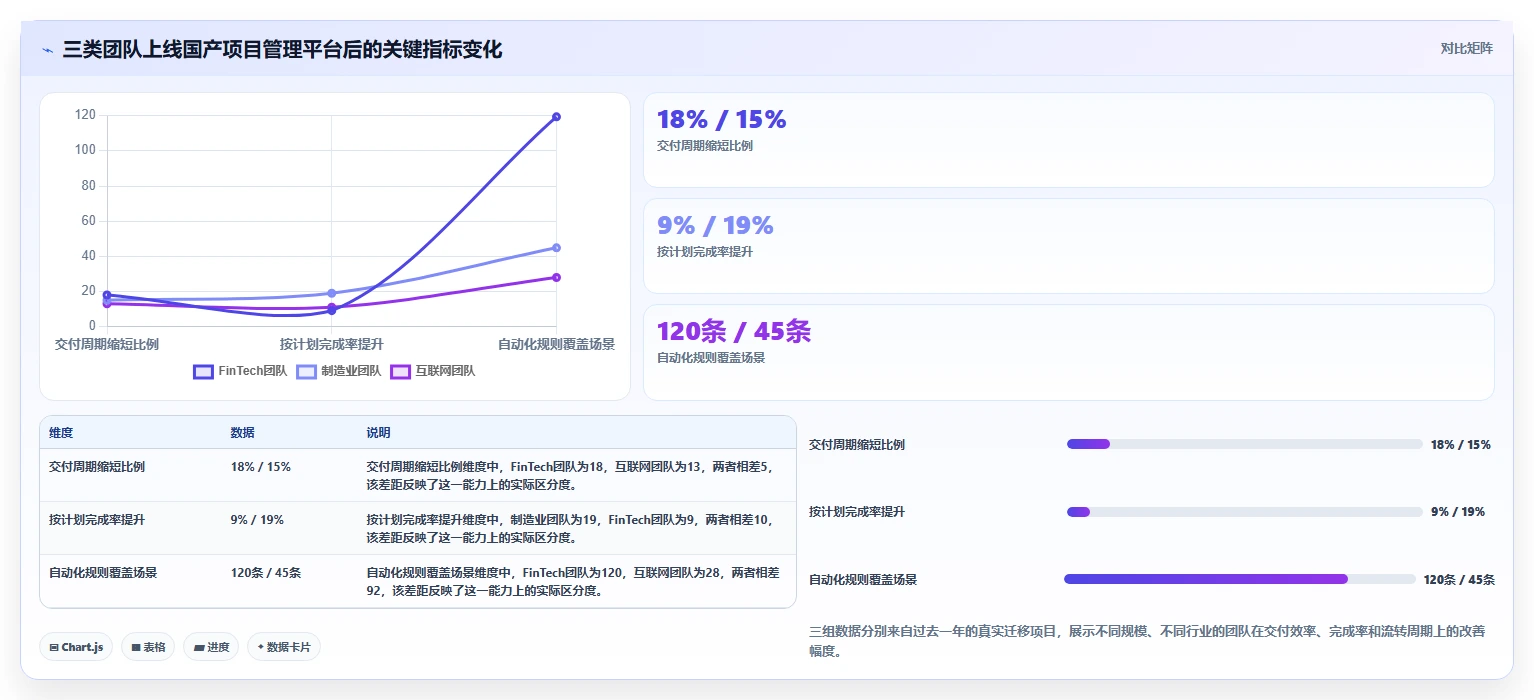This screenshot has height=700, width=1534.
Task: Click the 自动化规则覆盖场景 caption under 120条 / 45条 card
Action: click(x=711, y=358)
